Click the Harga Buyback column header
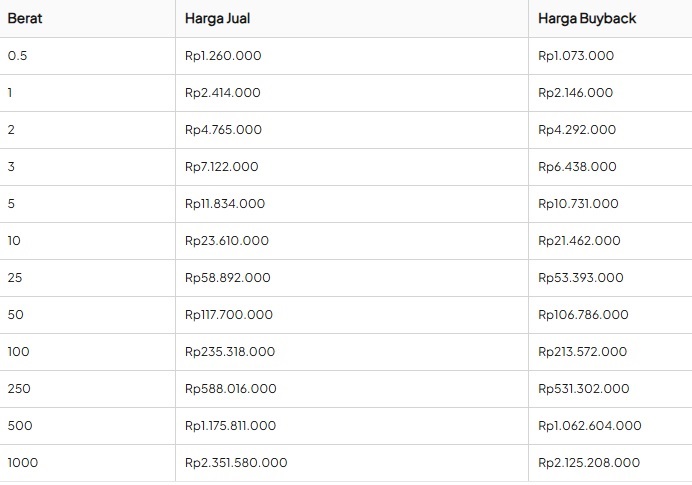This screenshot has width=692, height=485. pos(587,18)
